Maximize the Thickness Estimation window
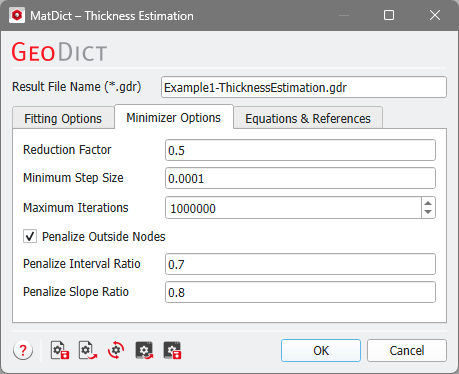The height and width of the screenshot is (374, 459). [389, 15]
